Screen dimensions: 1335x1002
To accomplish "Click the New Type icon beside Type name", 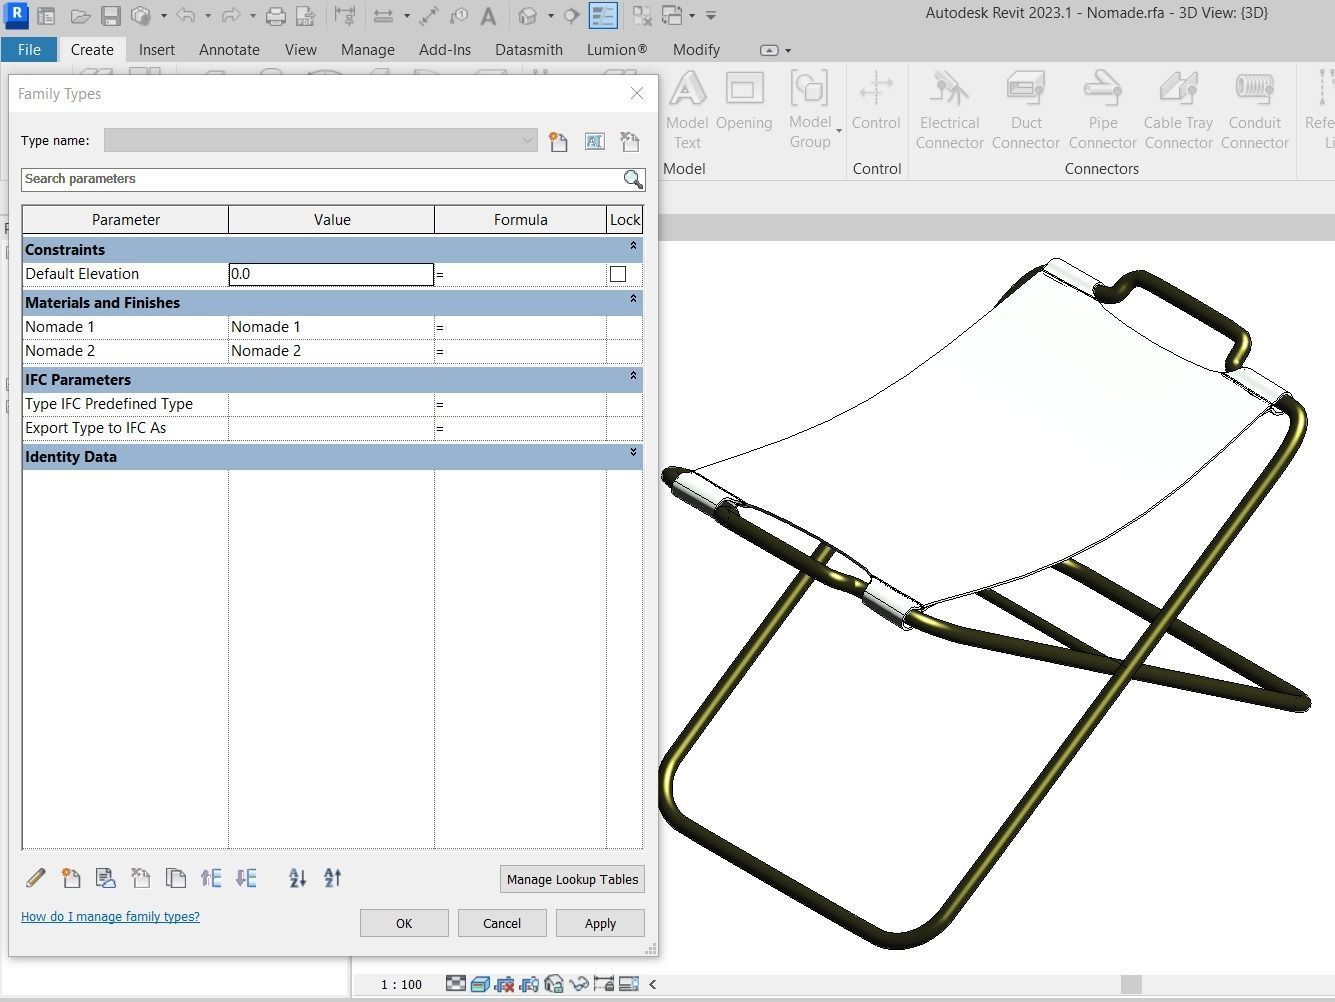I will pyautogui.click(x=558, y=142).
